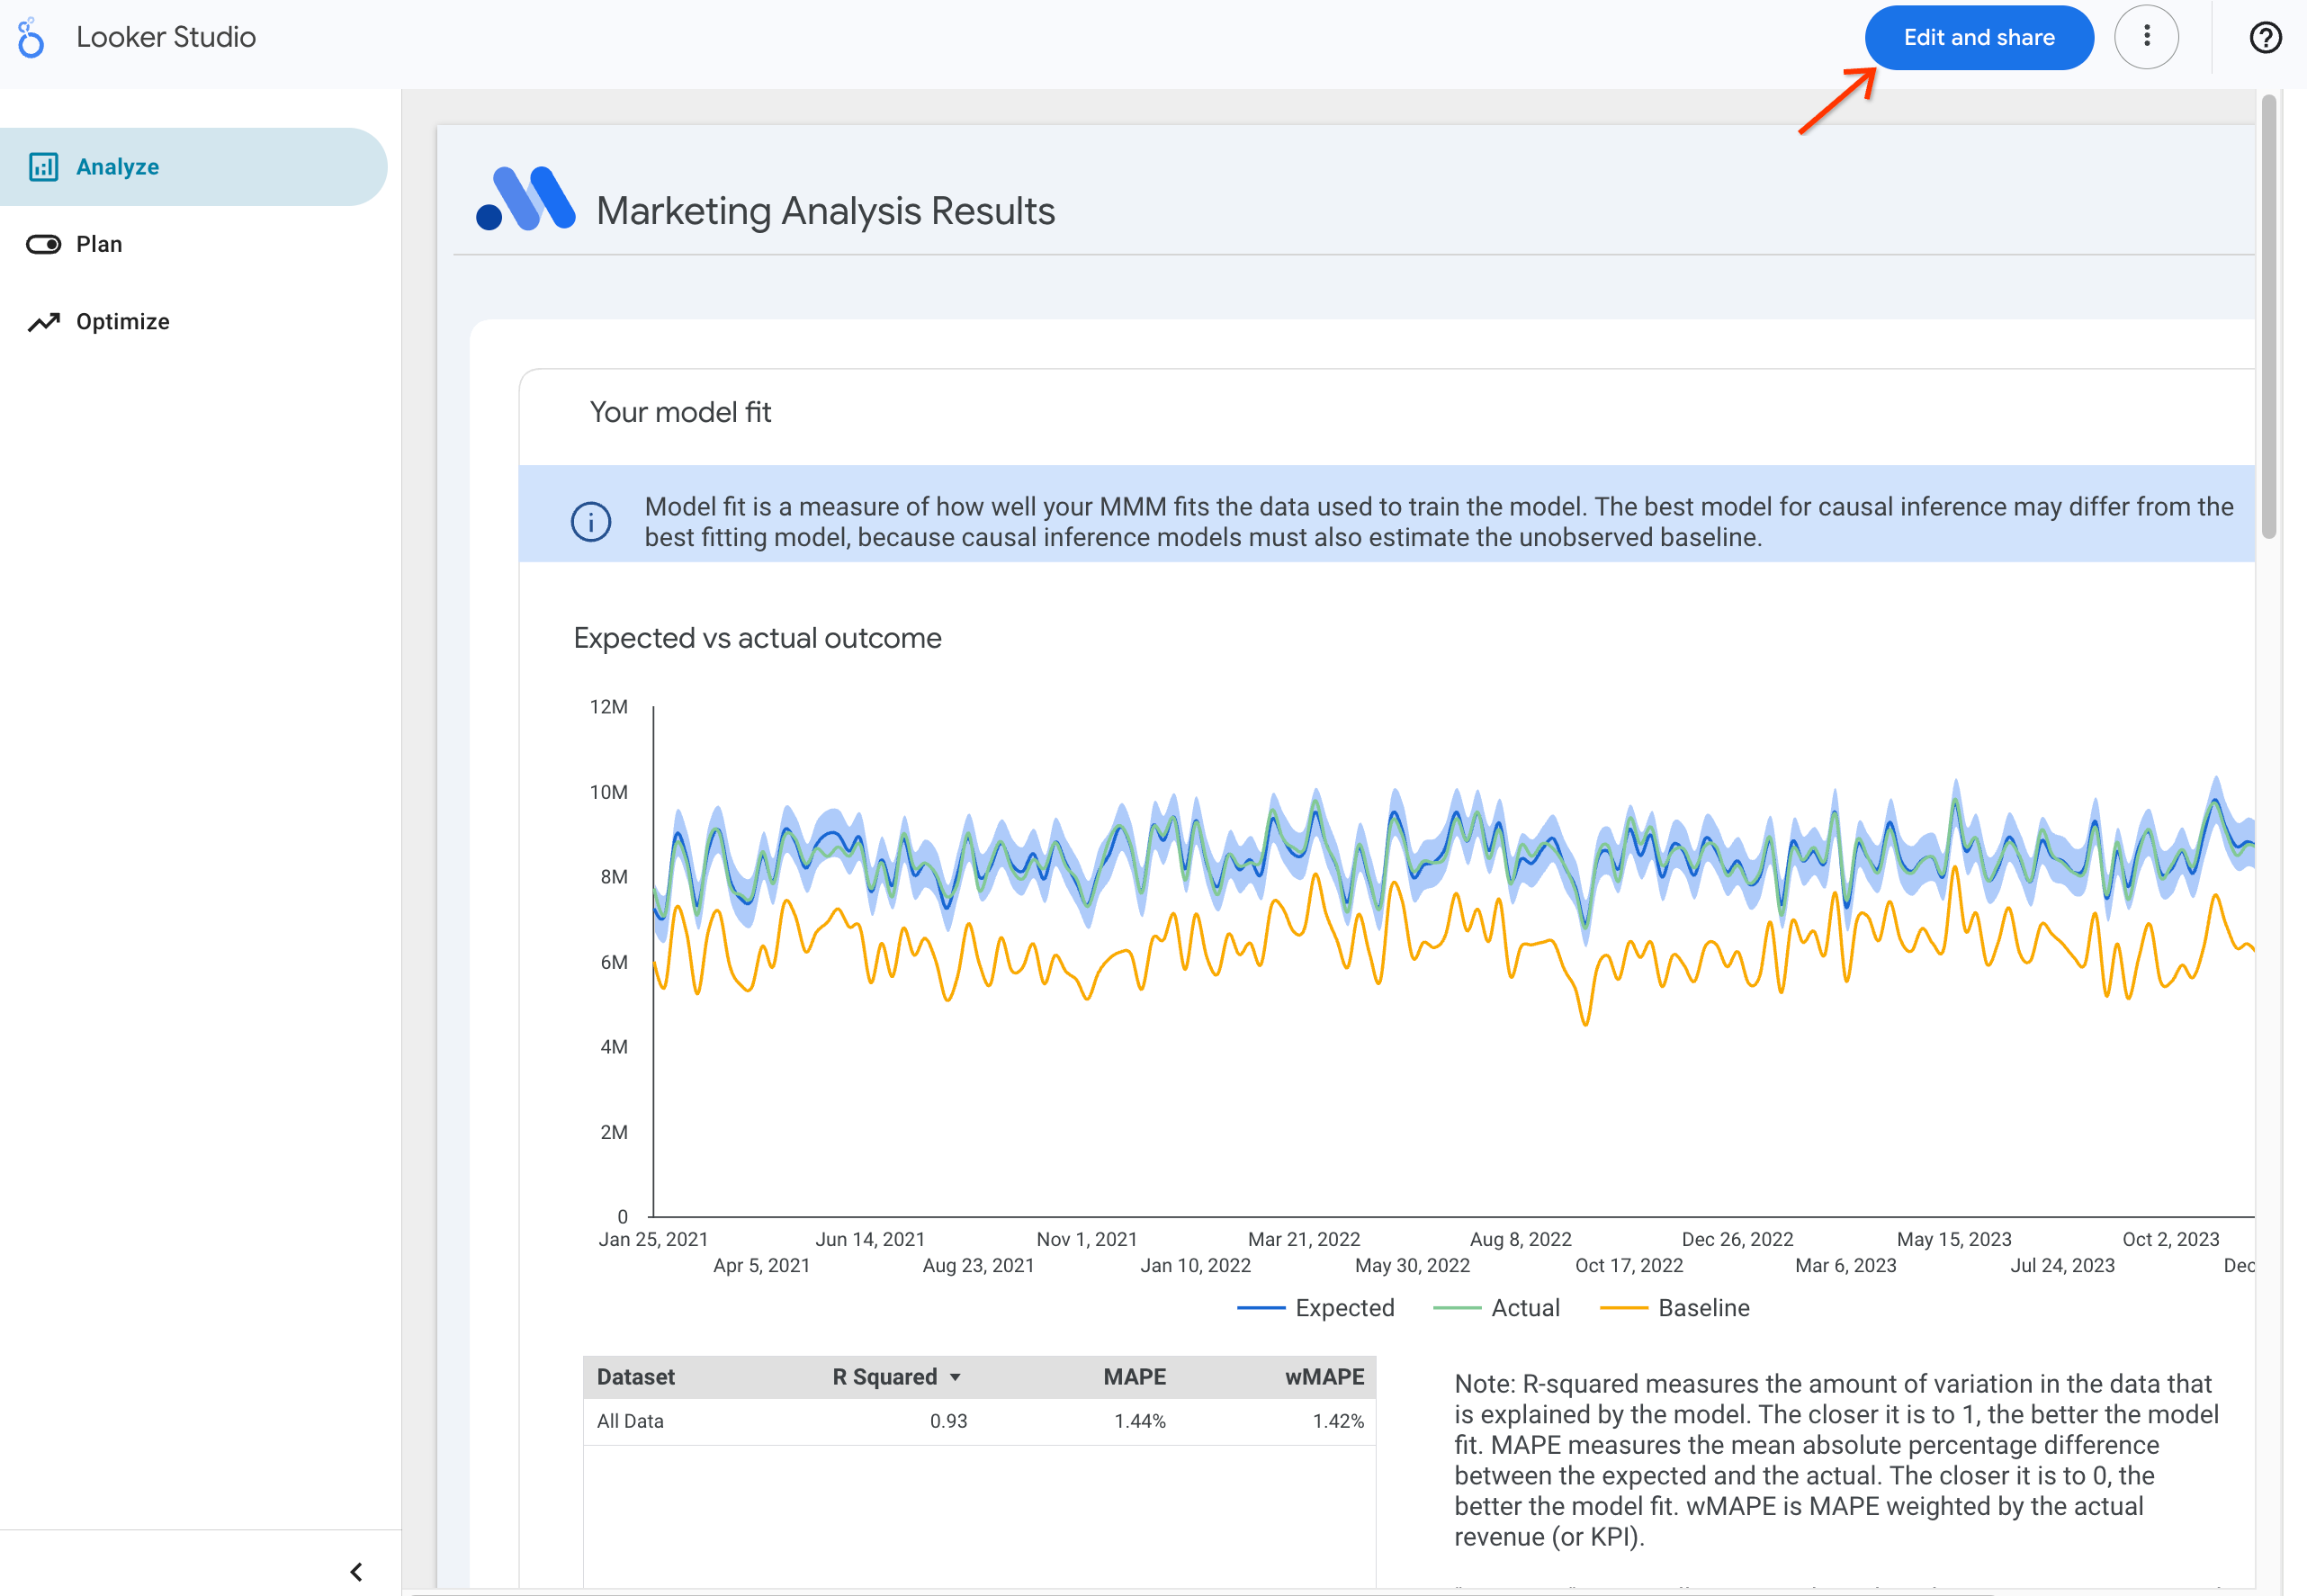
Task: Toggle R Squared column sort arrow
Action: click(x=955, y=1378)
